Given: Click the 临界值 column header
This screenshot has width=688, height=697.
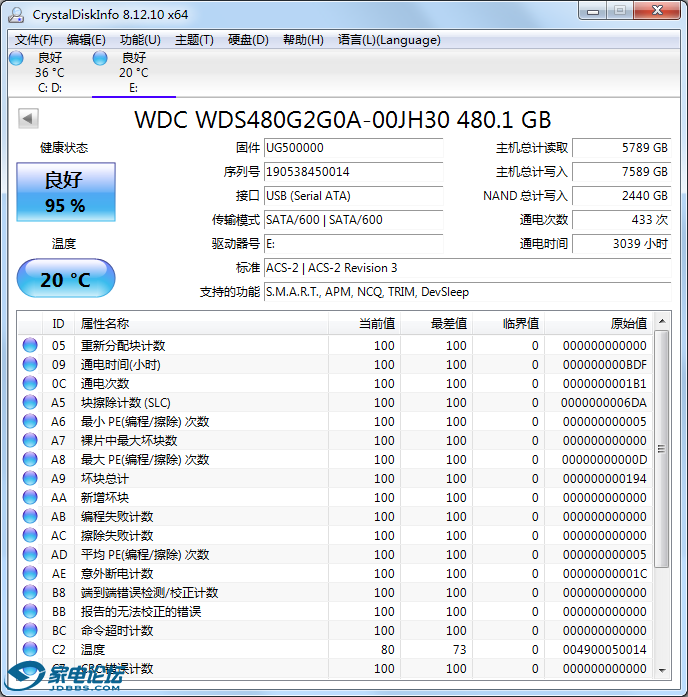Looking at the screenshot, I should pyautogui.click(x=508, y=324).
